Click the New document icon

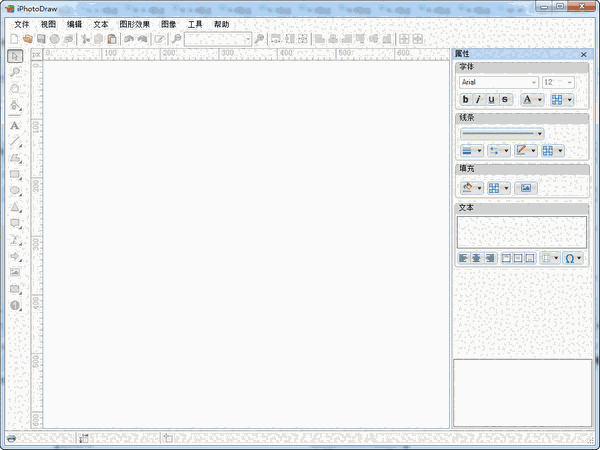point(14,39)
